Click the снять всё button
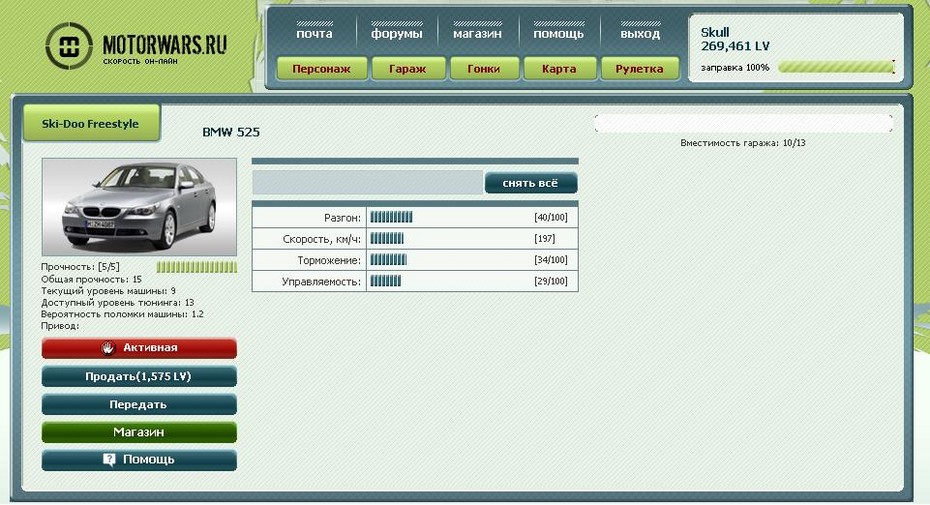930x505 pixels. click(x=531, y=183)
